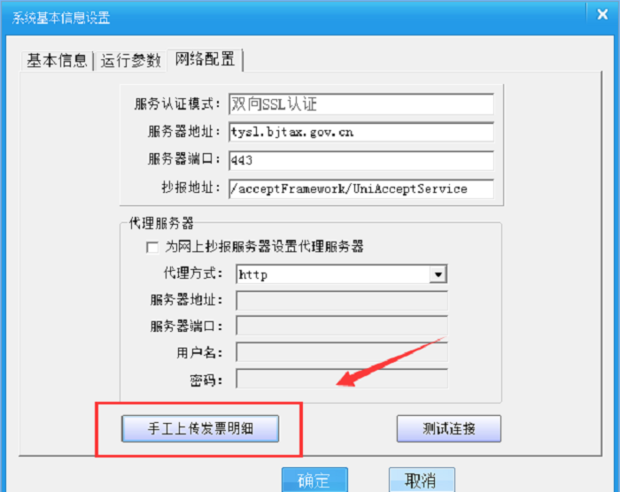Click the 手工上传发票明细 button
This screenshot has width=620, height=492.
[x=200, y=428]
